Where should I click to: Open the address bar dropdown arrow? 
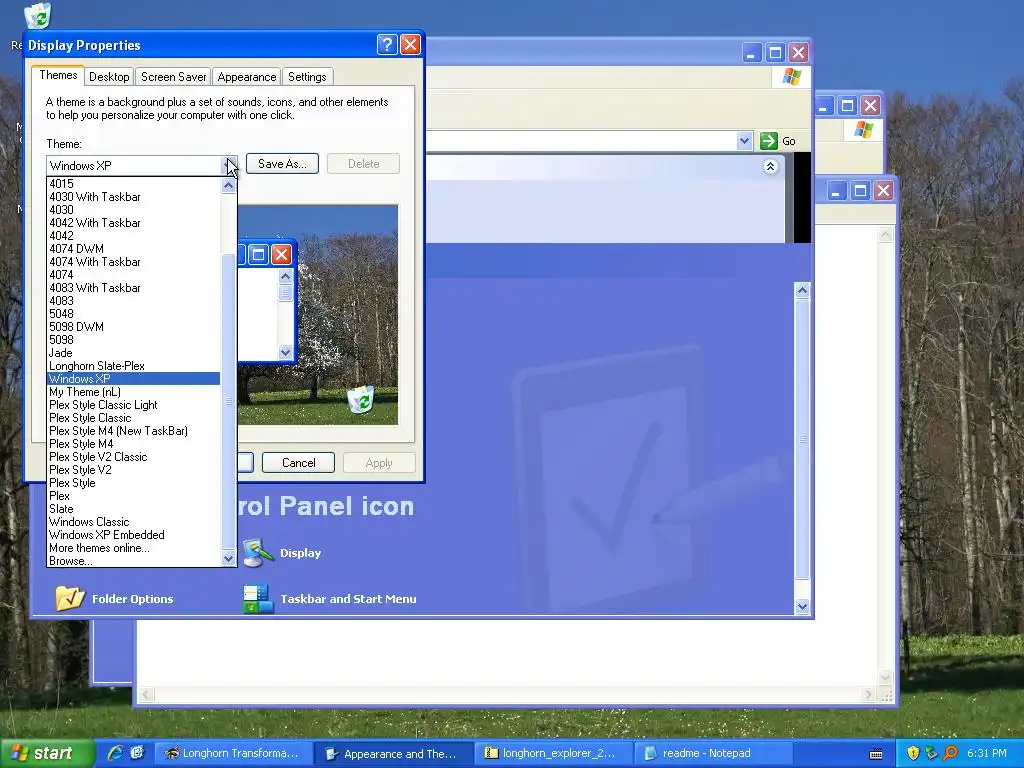tap(744, 140)
